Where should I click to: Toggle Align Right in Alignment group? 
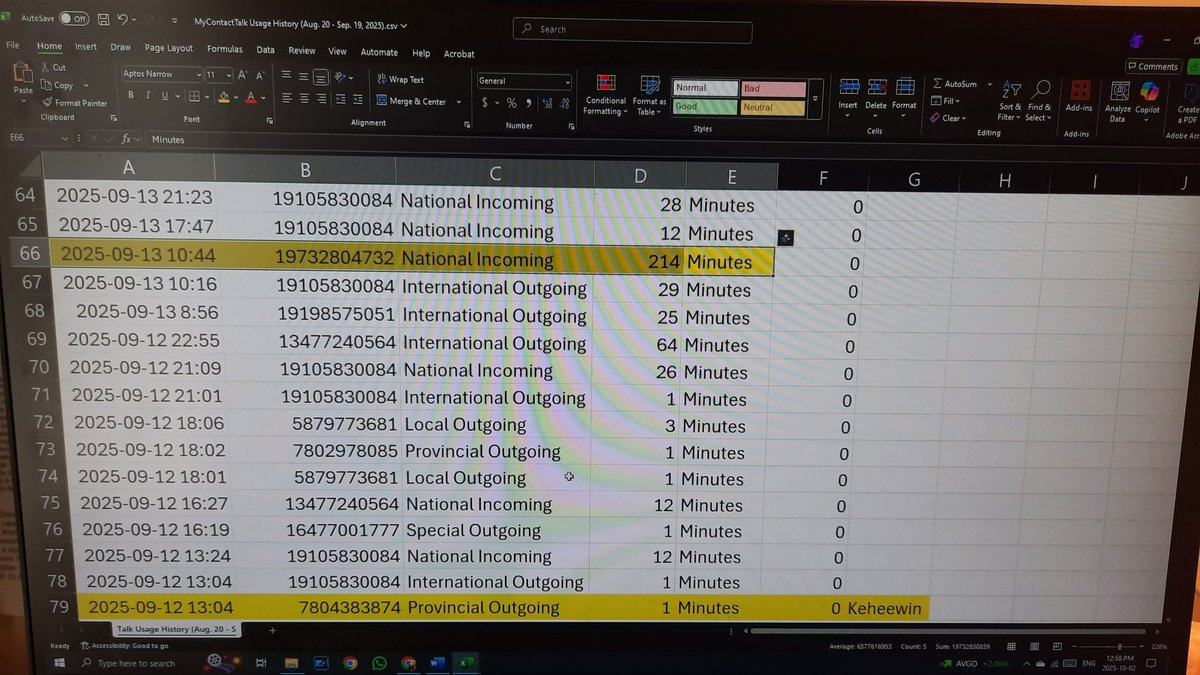(320, 98)
